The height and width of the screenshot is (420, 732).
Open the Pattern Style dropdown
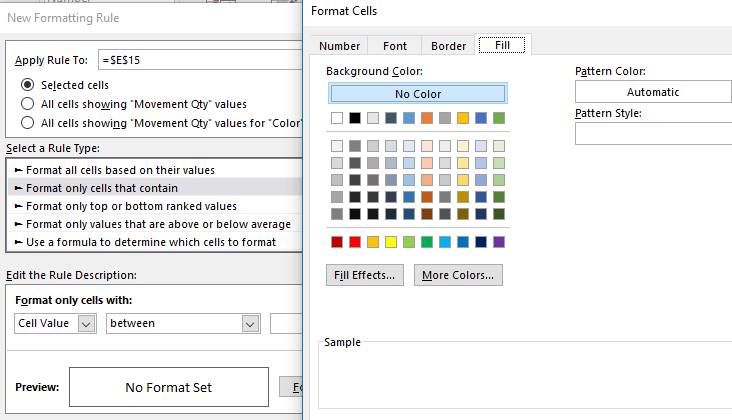point(653,134)
